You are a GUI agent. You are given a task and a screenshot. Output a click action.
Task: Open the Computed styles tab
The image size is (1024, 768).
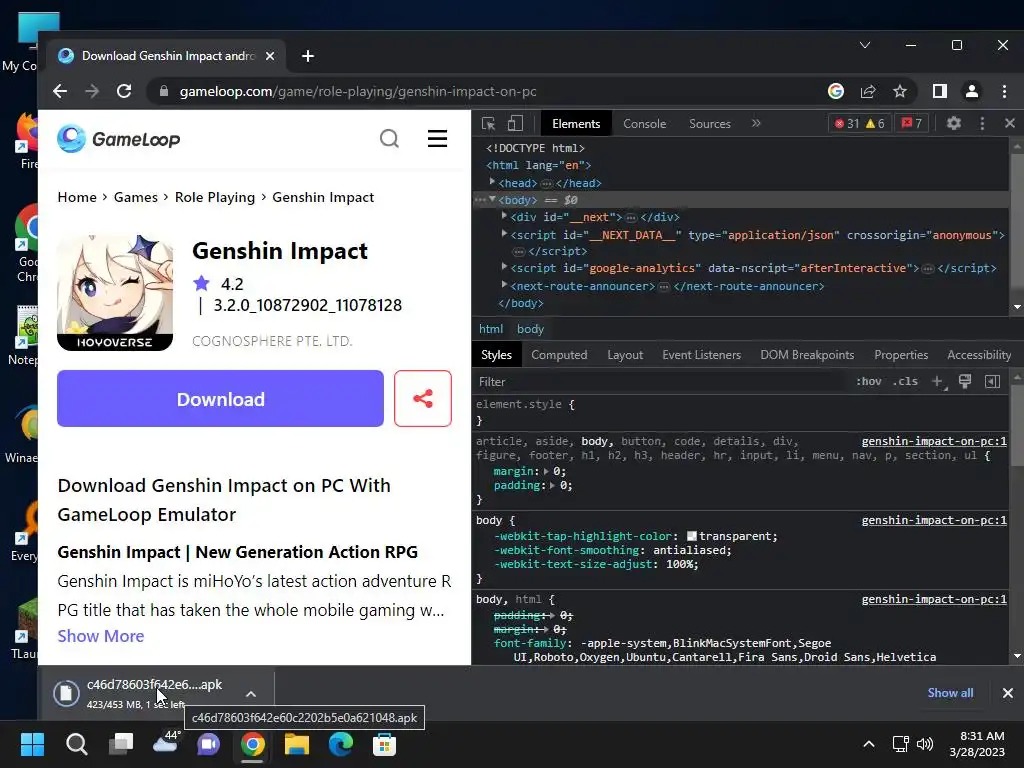559,355
